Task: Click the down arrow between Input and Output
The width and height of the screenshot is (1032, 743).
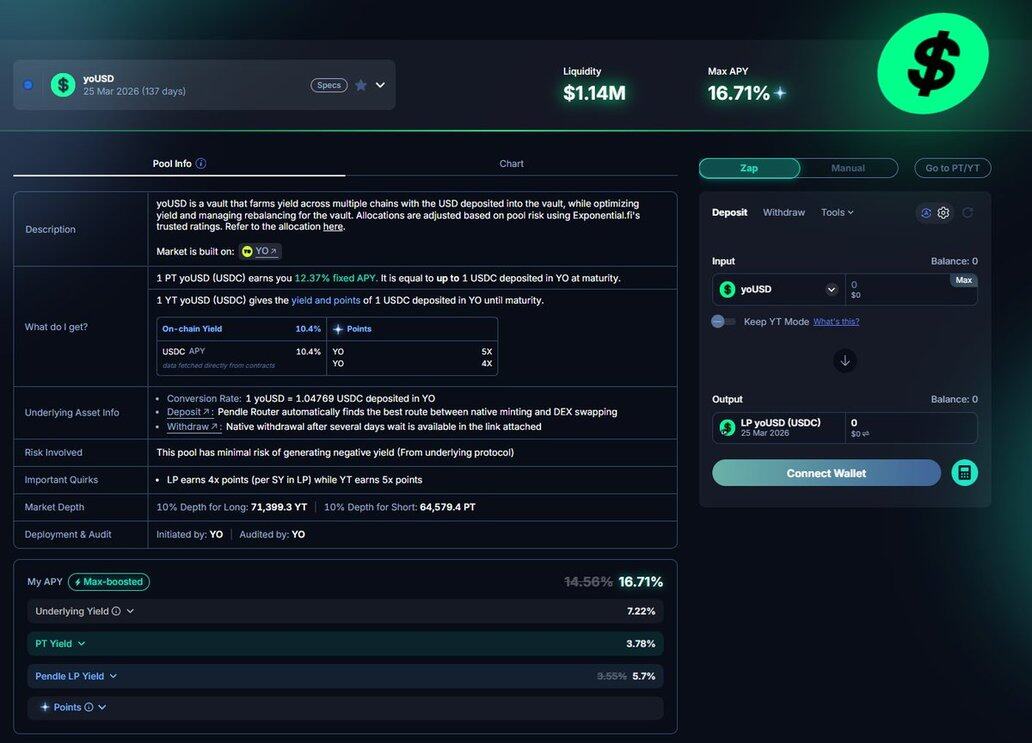Action: (x=845, y=361)
